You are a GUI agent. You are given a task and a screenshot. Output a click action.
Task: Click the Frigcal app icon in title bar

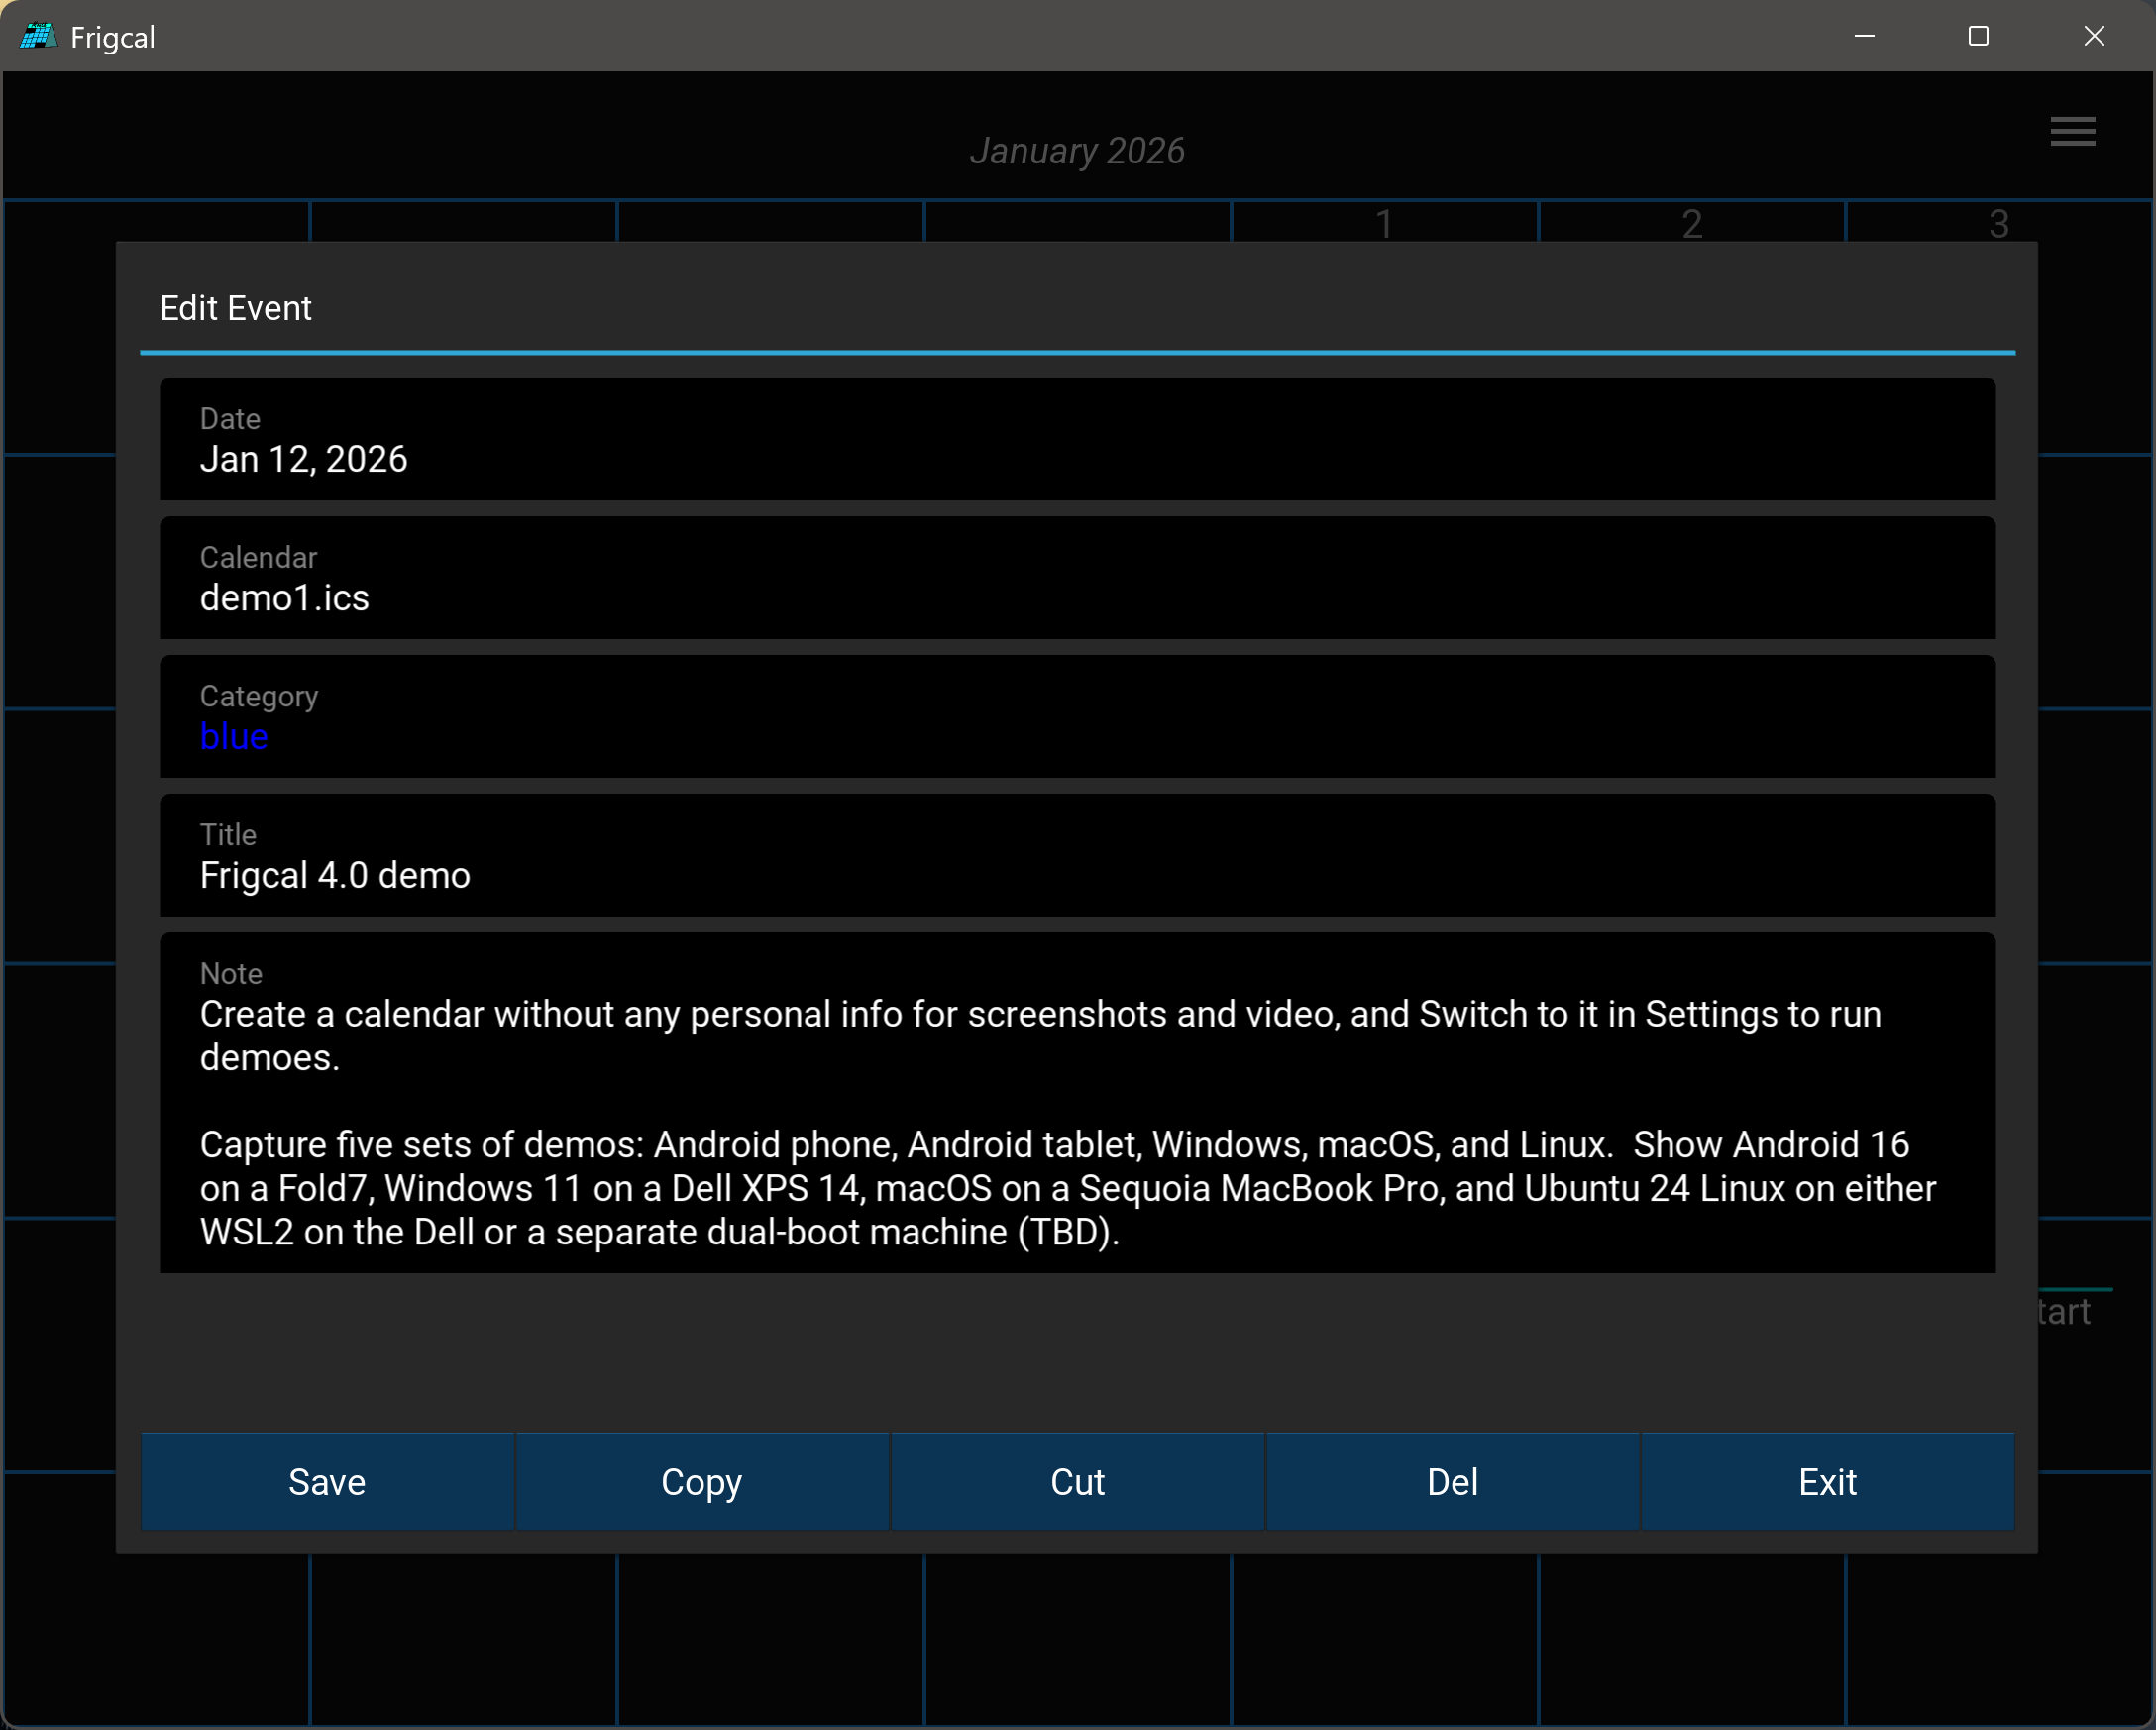tap(38, 37)
